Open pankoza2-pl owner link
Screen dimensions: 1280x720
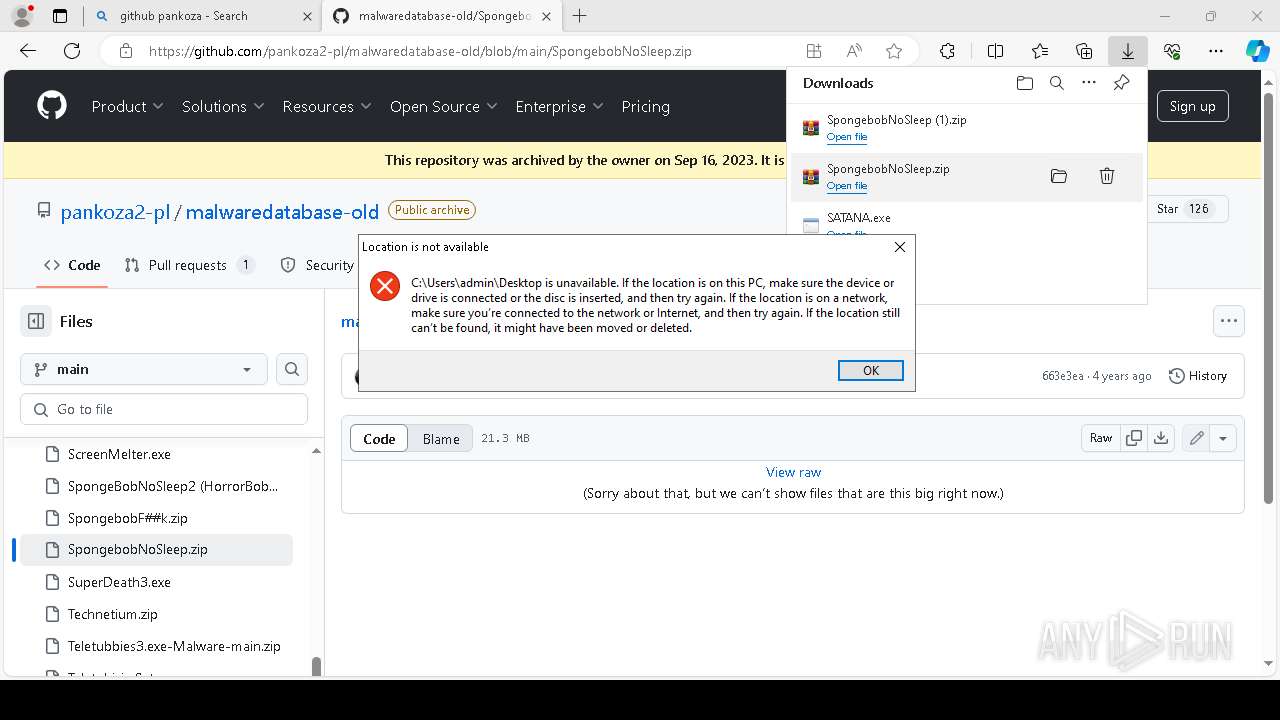click(115, 211)
